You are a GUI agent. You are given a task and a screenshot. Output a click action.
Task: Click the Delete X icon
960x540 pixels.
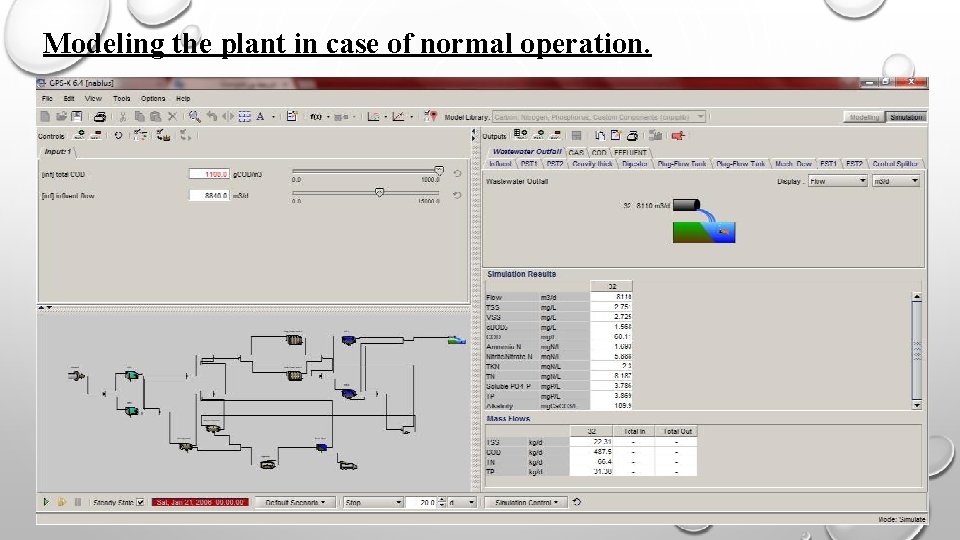point(173,116)
